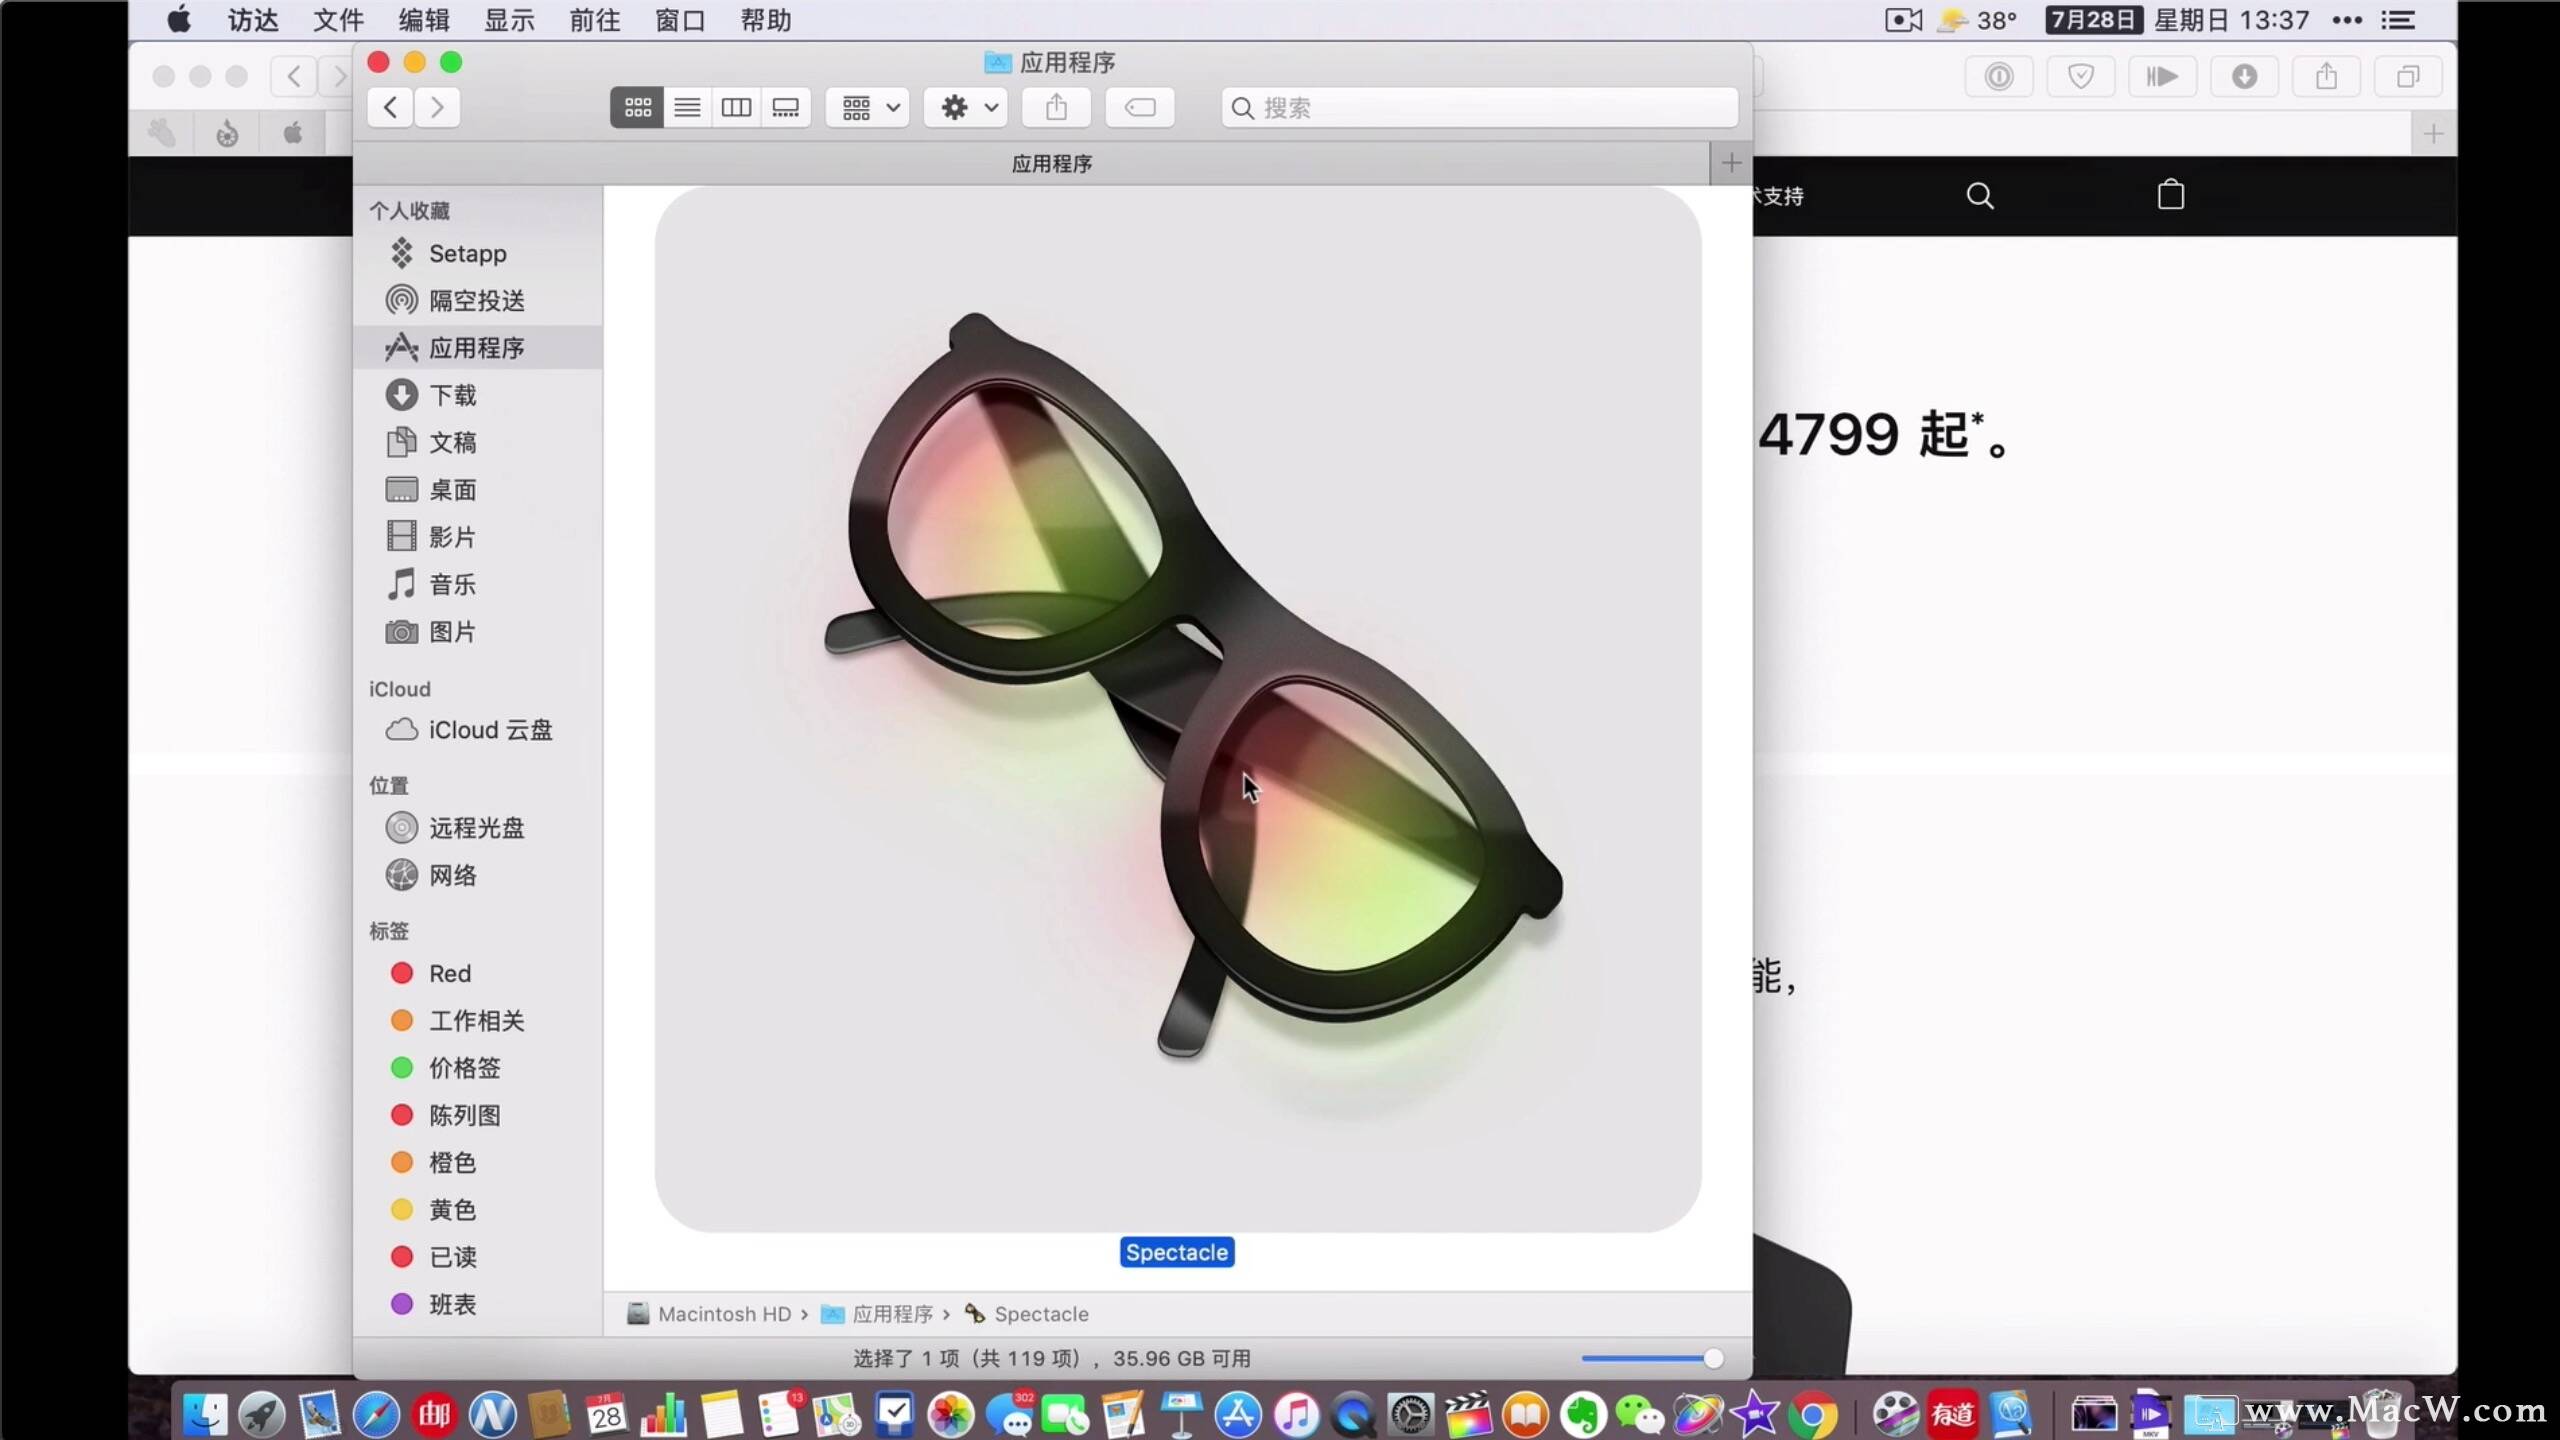
Task: Open System Preferences from the Dock
Action: [x=1410, y=1413]
